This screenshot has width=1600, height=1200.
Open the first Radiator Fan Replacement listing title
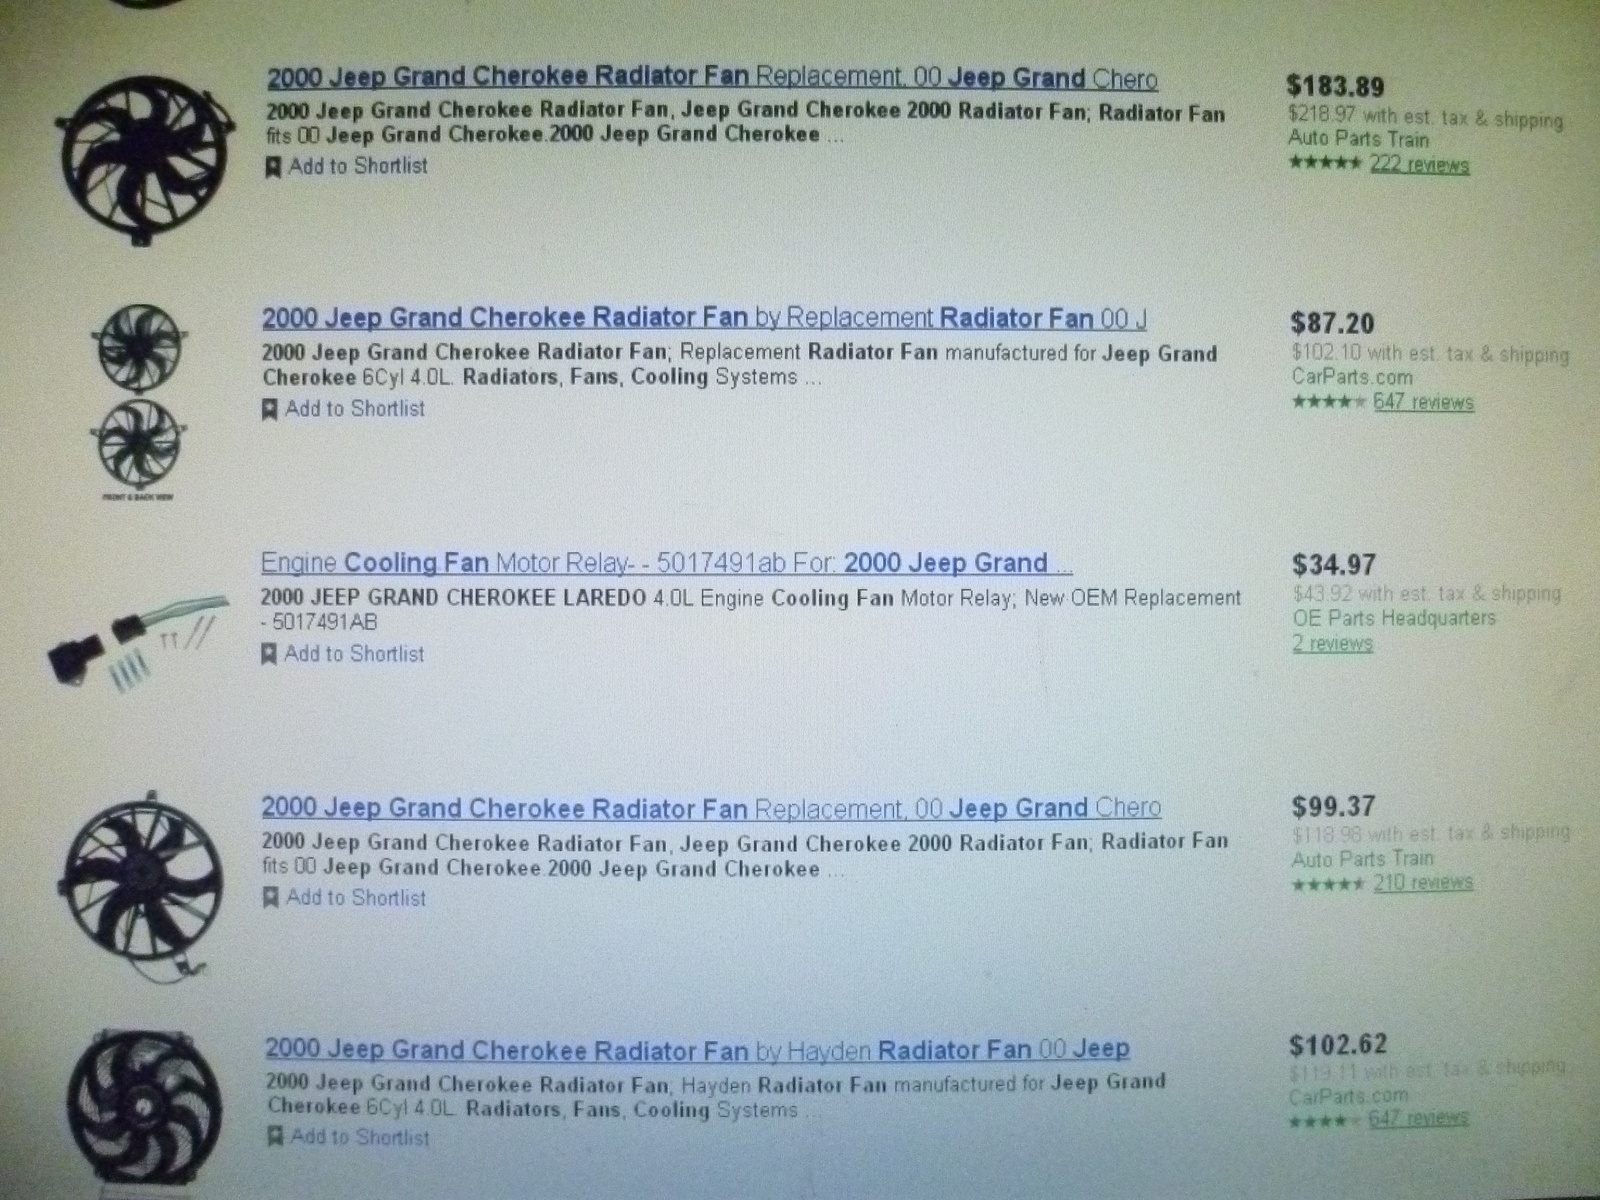712,78
